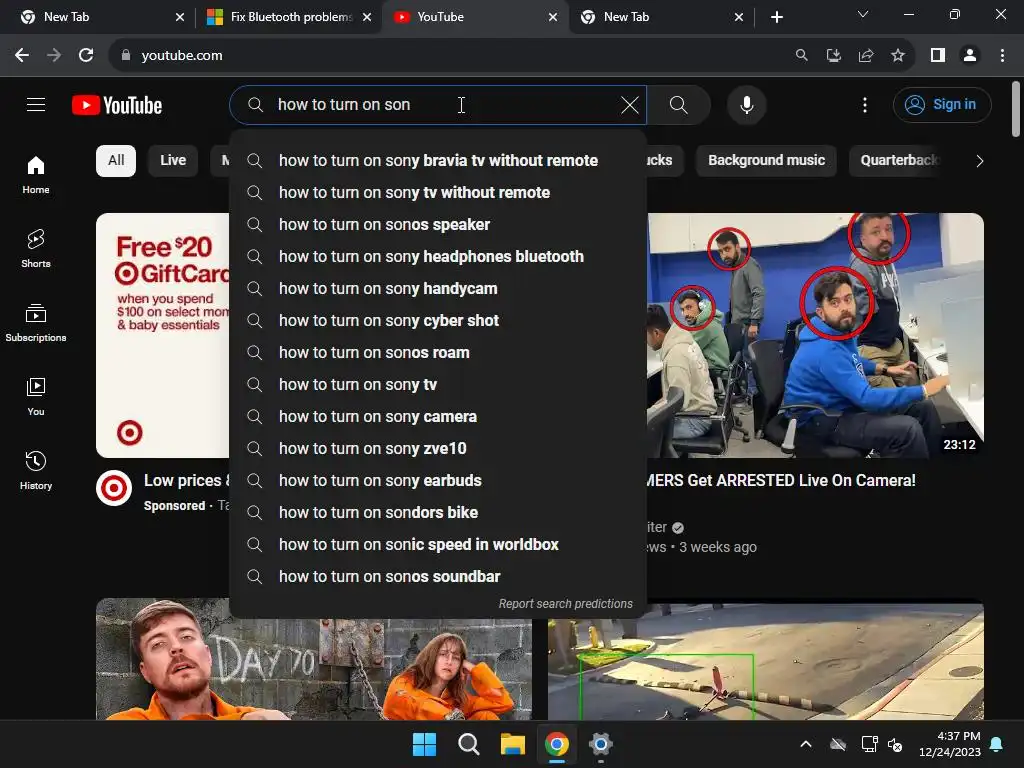This screenshot has height=768, width=1024.
Task: Open the Chrome profile icon
Action: coord(970,56)
